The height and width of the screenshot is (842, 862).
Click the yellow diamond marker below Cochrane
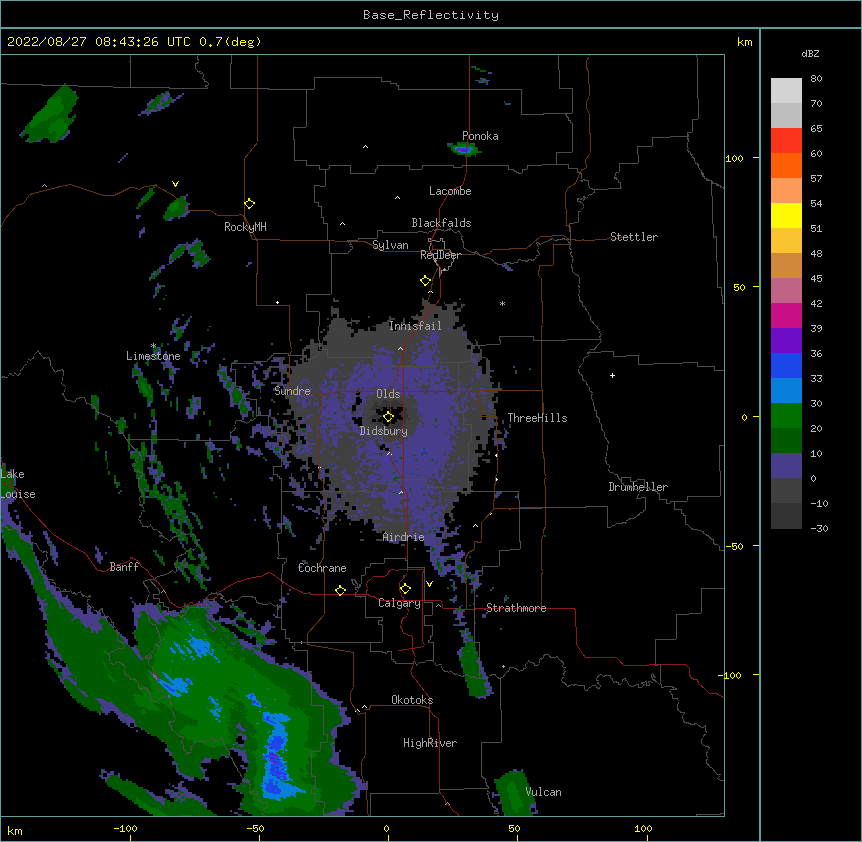coord(340,590)
